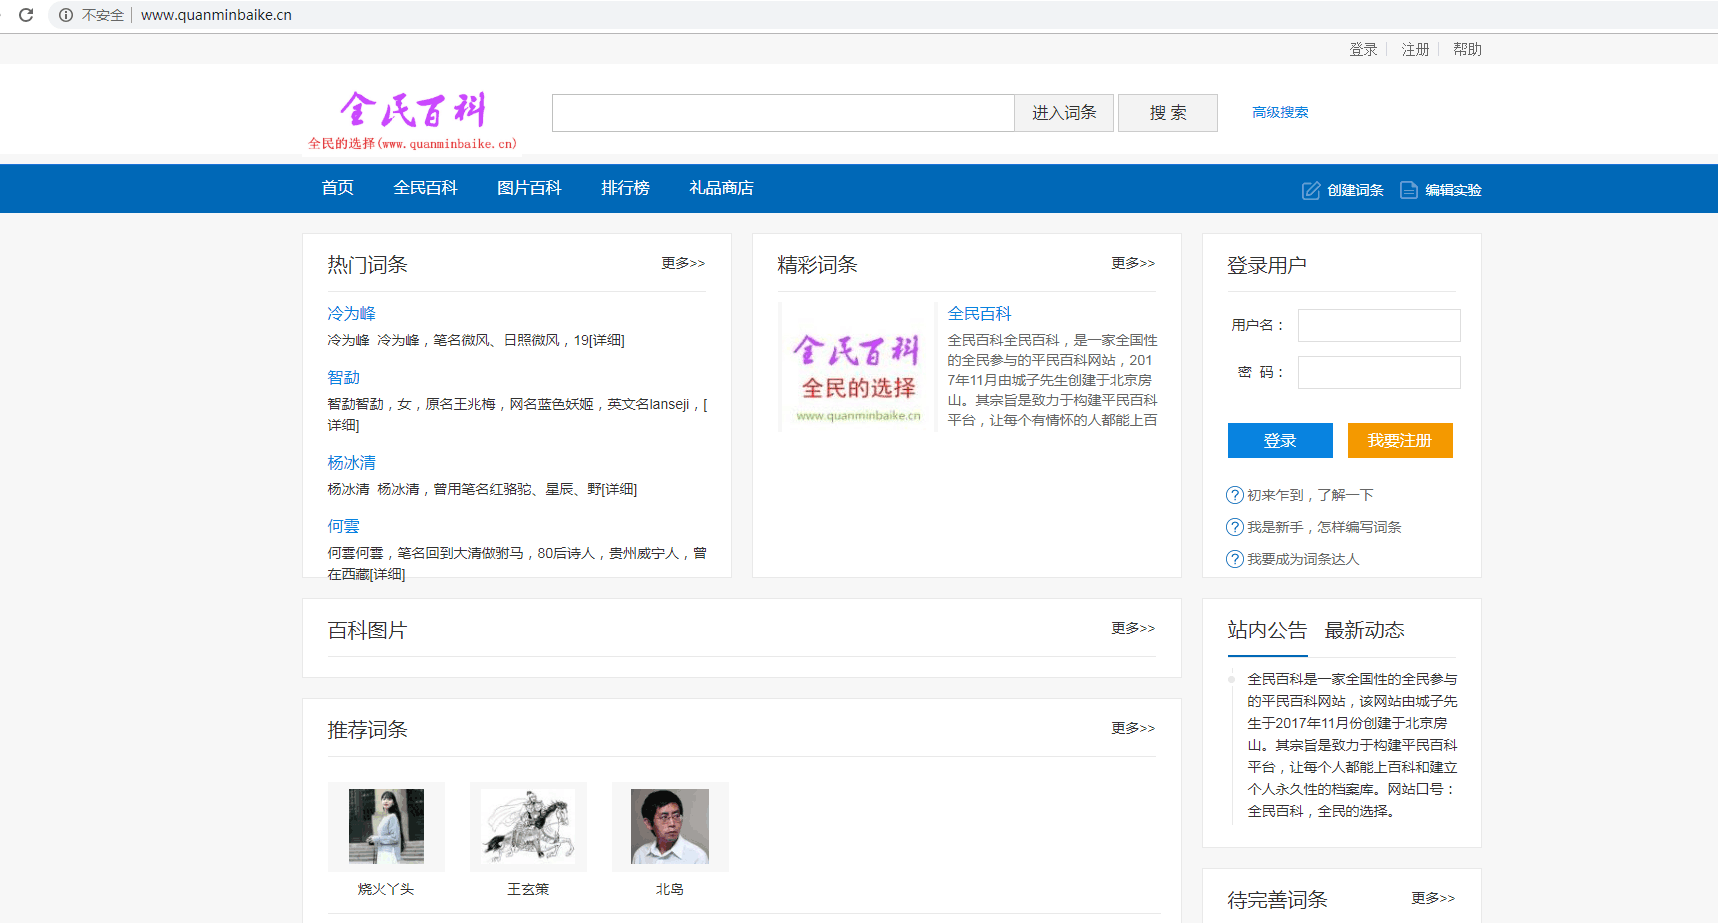Click the question icon beside 我要成为词条达人
The height and width of the screenshot is (923, 1718).
coord(1235,559)
